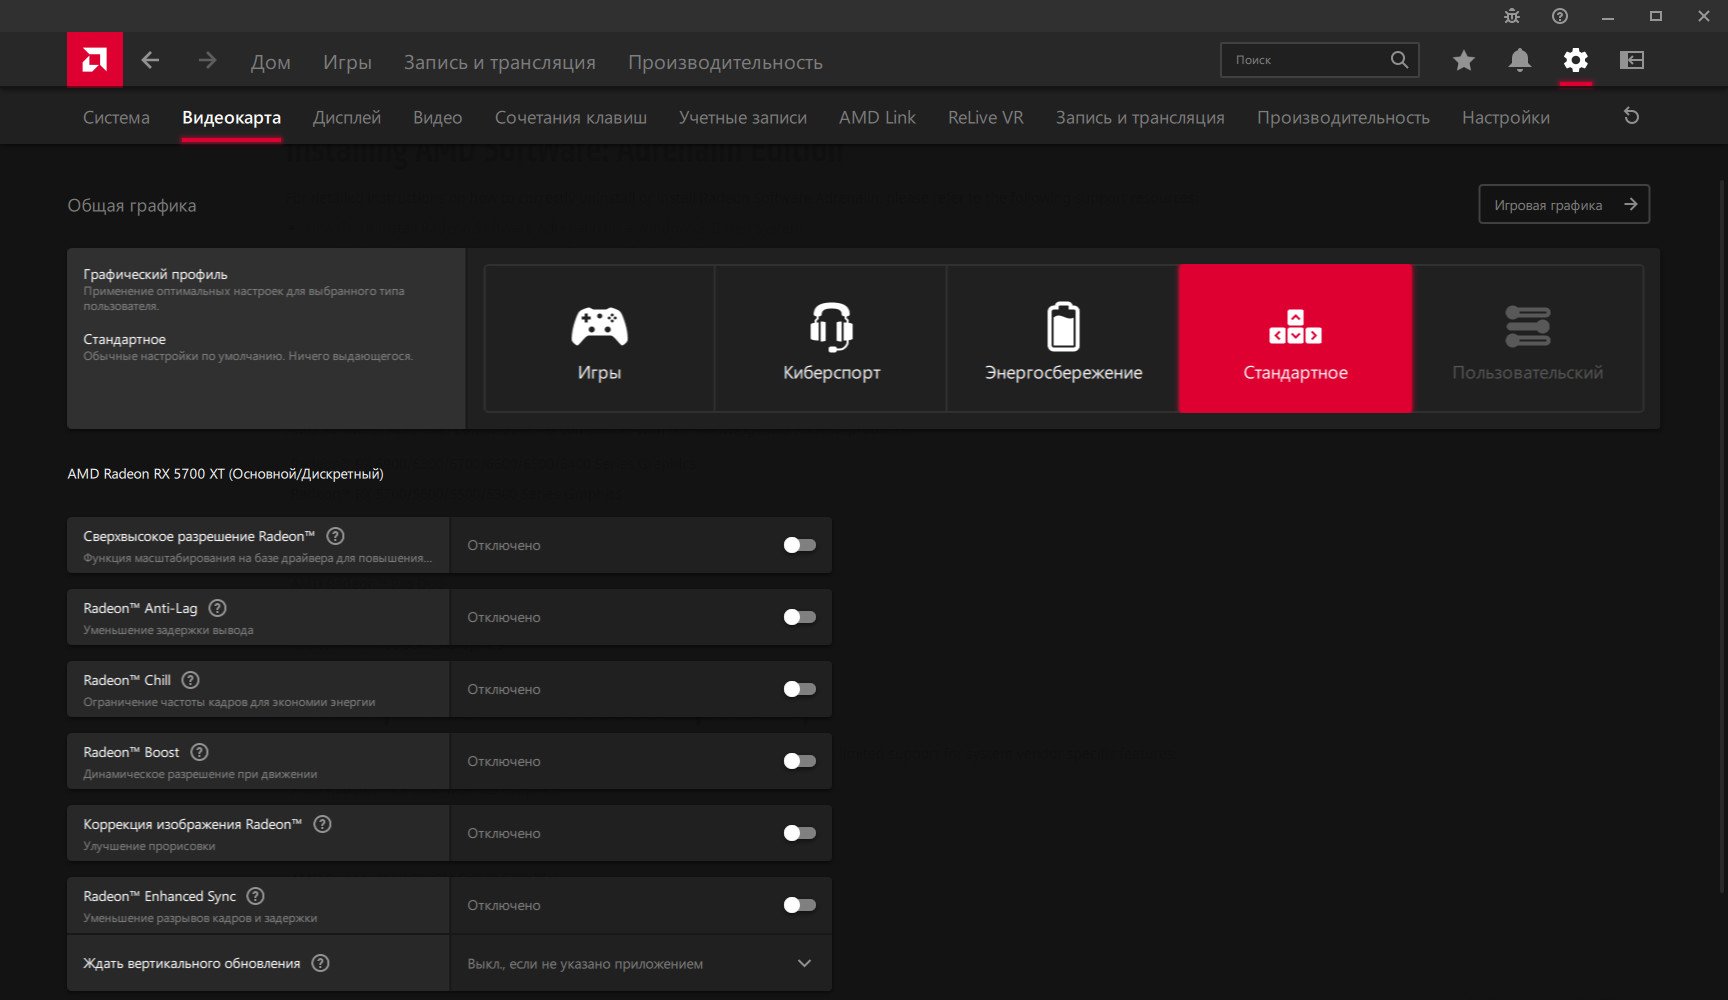Open the bug report icon
The height and width of the screenshot is (1000, 1728).
click(x=1512, y=16)
